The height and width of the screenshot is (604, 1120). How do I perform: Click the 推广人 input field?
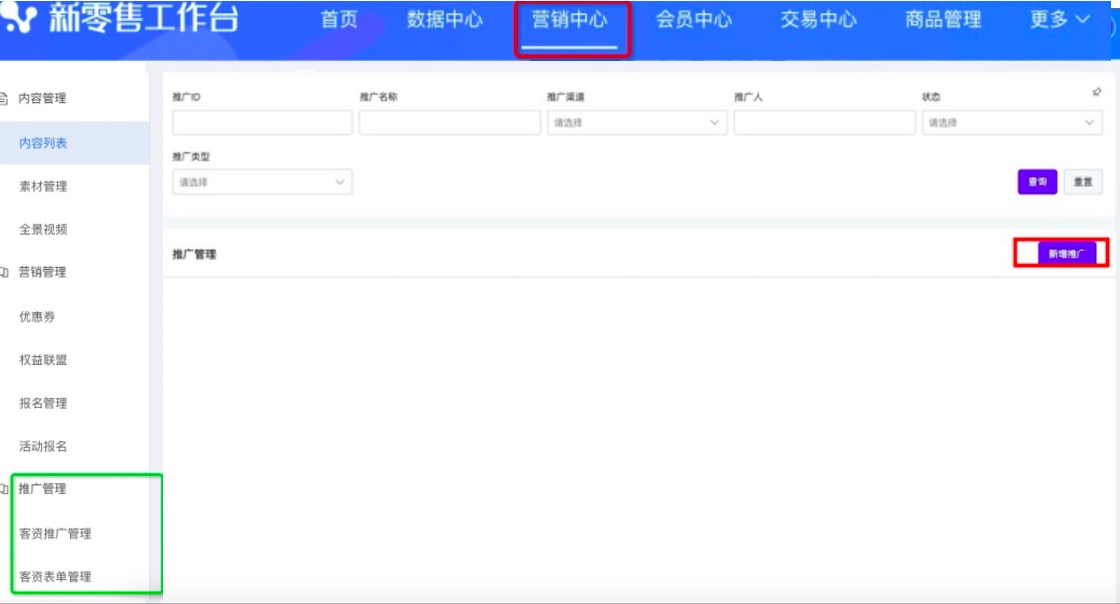824,123
